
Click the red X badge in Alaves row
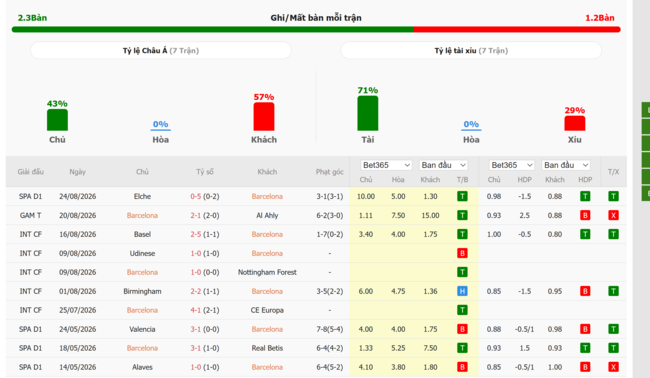click(x=614, y=367)
